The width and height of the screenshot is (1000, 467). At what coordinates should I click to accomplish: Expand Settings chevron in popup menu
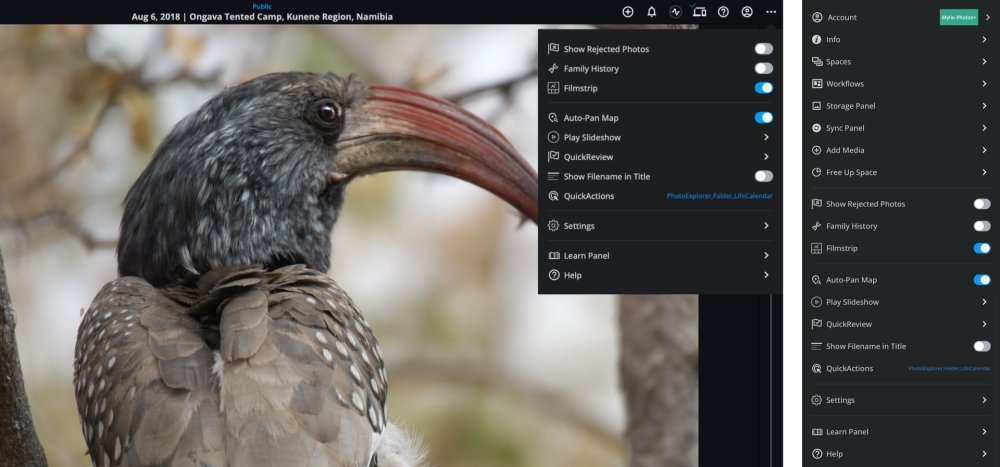point(766,225)
